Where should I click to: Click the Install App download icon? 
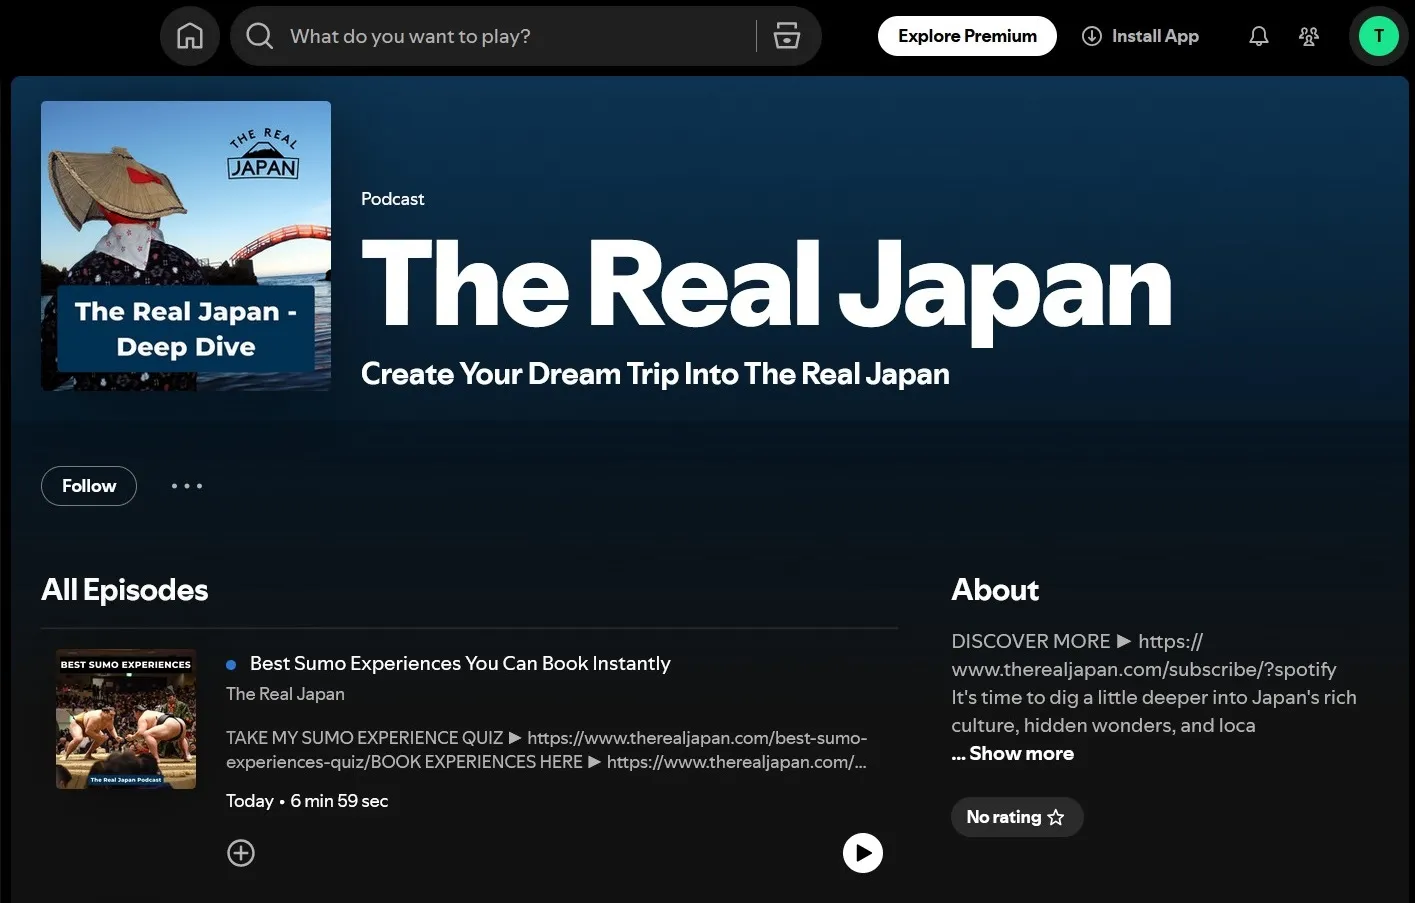pos(1092,36)
